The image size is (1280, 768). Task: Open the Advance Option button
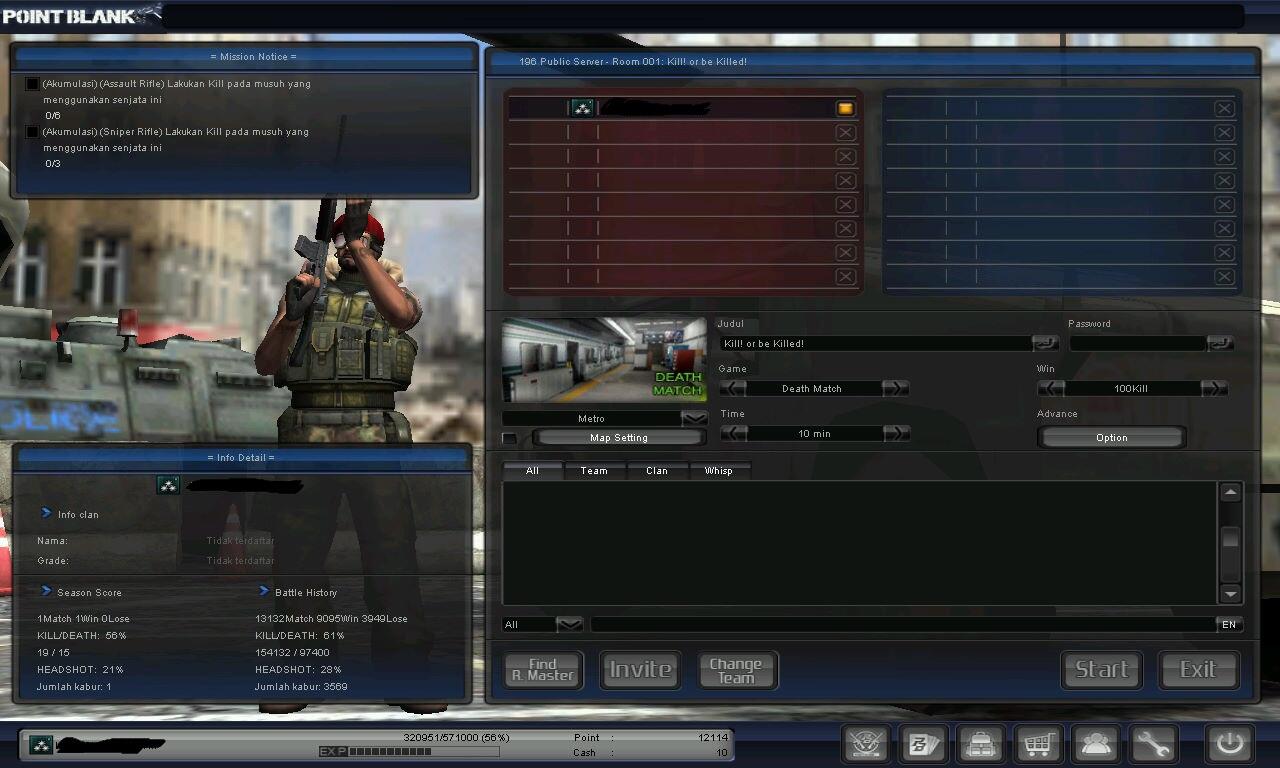click(1111, 437)
